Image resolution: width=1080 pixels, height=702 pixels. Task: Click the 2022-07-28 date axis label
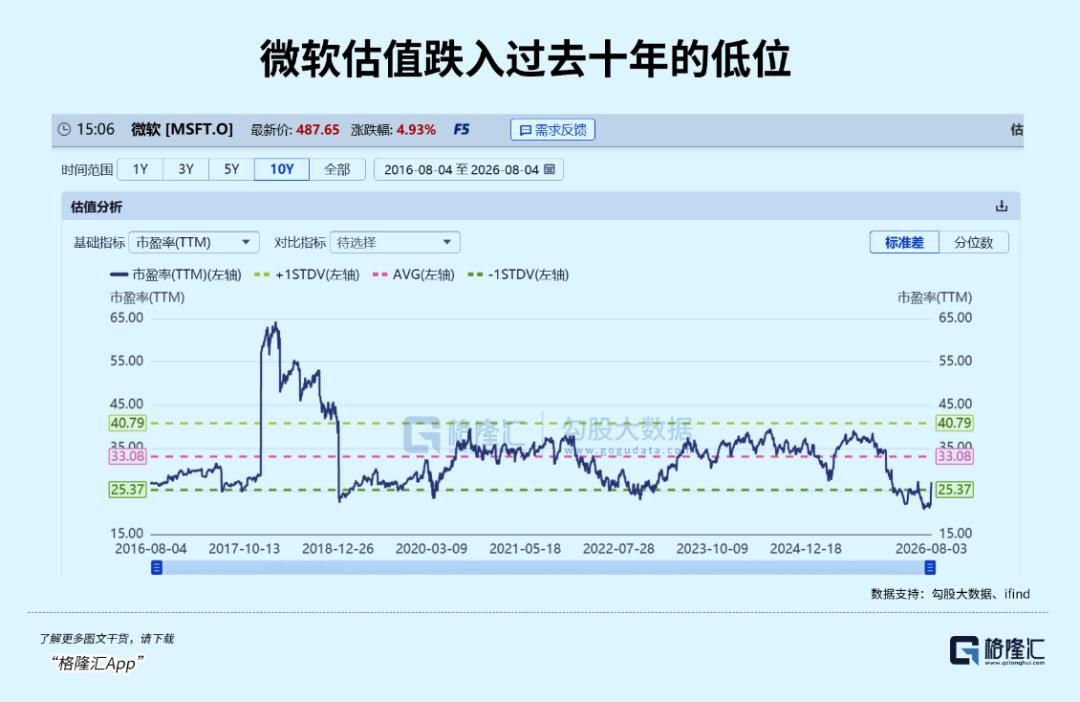tap(619, 549)
